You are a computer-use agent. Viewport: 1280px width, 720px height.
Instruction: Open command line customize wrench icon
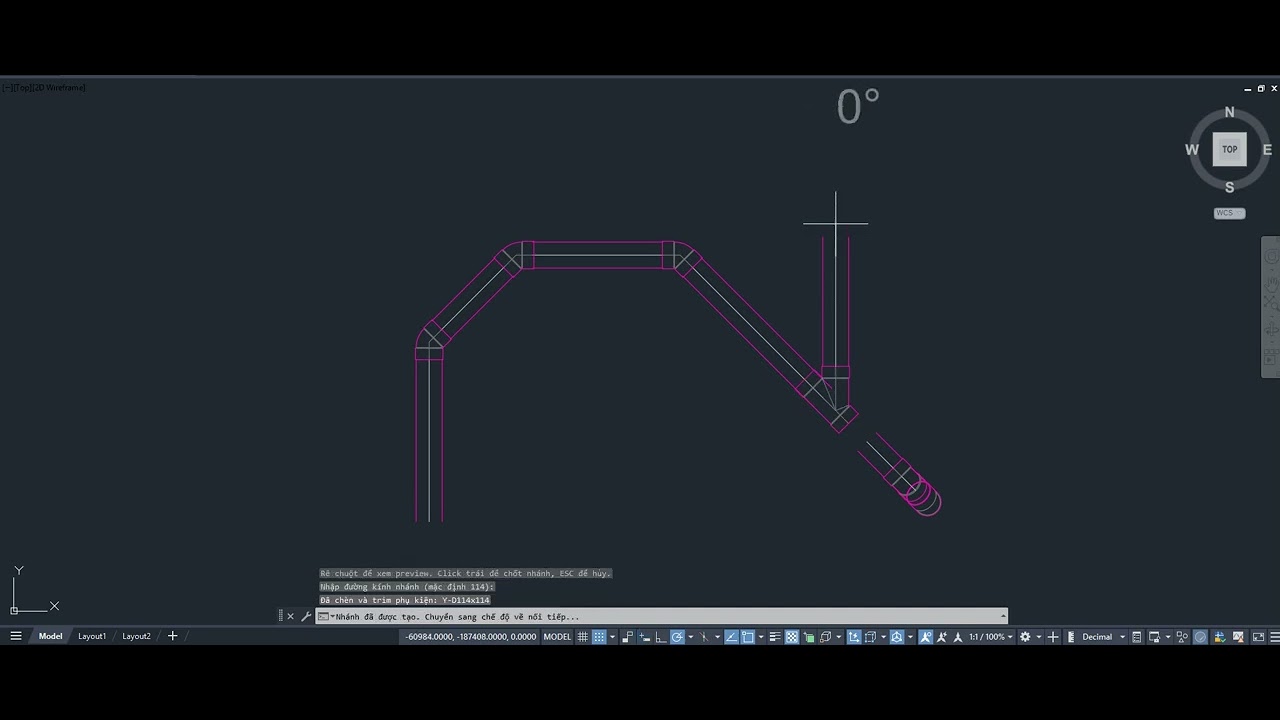click(306, 616)
